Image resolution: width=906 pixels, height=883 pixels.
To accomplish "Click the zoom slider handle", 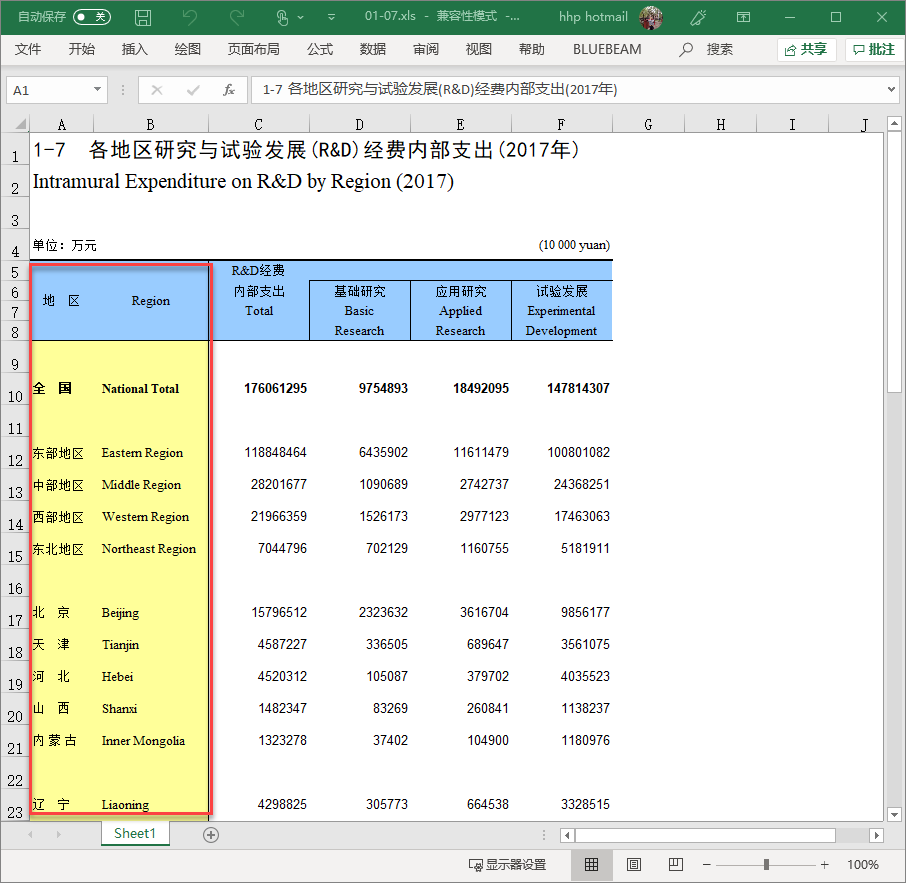I will pyautogui.click(x=766, y=864).
